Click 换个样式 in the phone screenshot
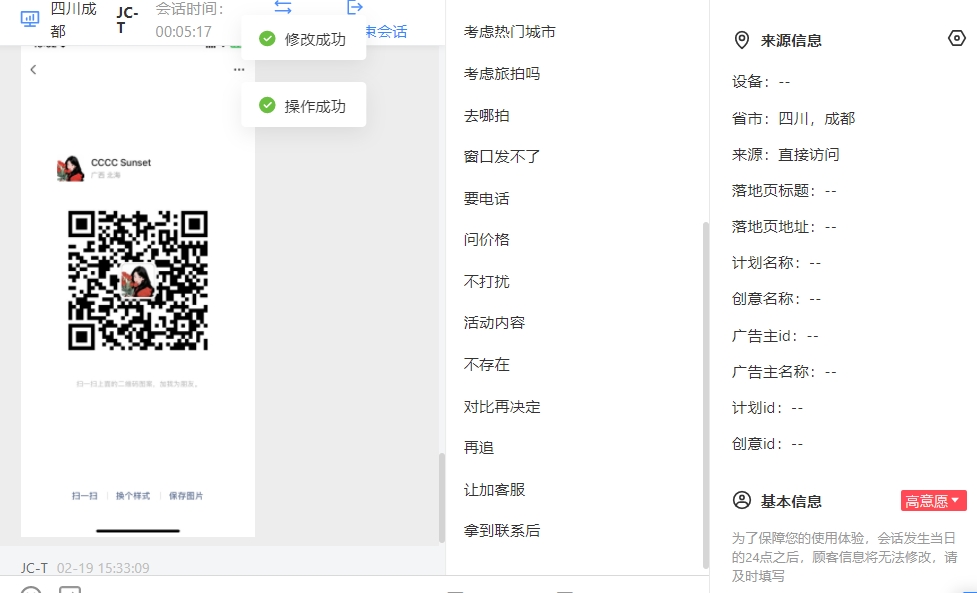This screenshot has height=593, width=977. (133, 496)
